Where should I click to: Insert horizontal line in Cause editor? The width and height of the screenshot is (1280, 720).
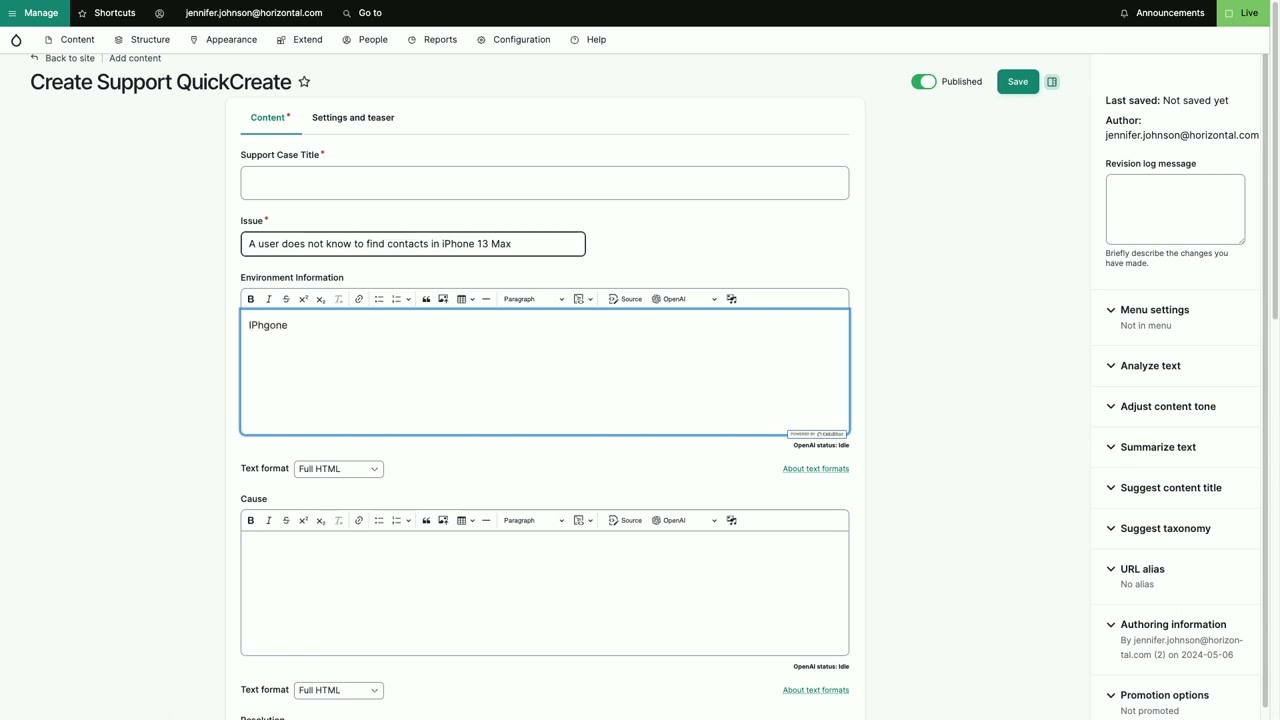(x=486, y=520)
